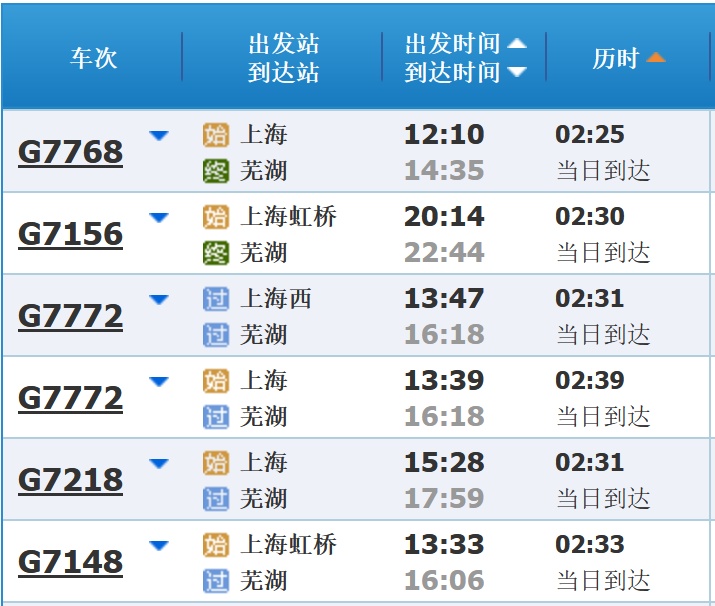Click the origin icon beside 上海 for G7218
The image size is (715, 606).
tap(216, 463)
